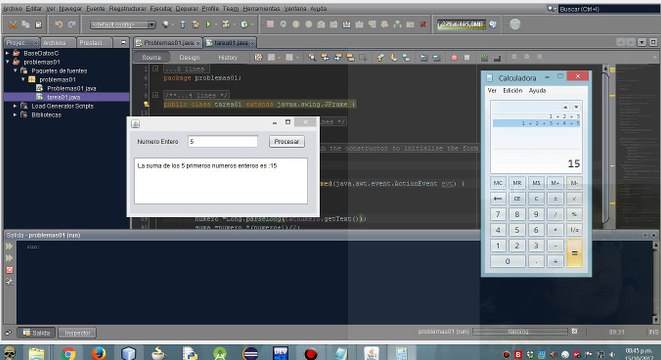The width and height of the screenshot is (661, 360).
Task: Click the Profile Project toolbar icon
Action: coord(244,25)
